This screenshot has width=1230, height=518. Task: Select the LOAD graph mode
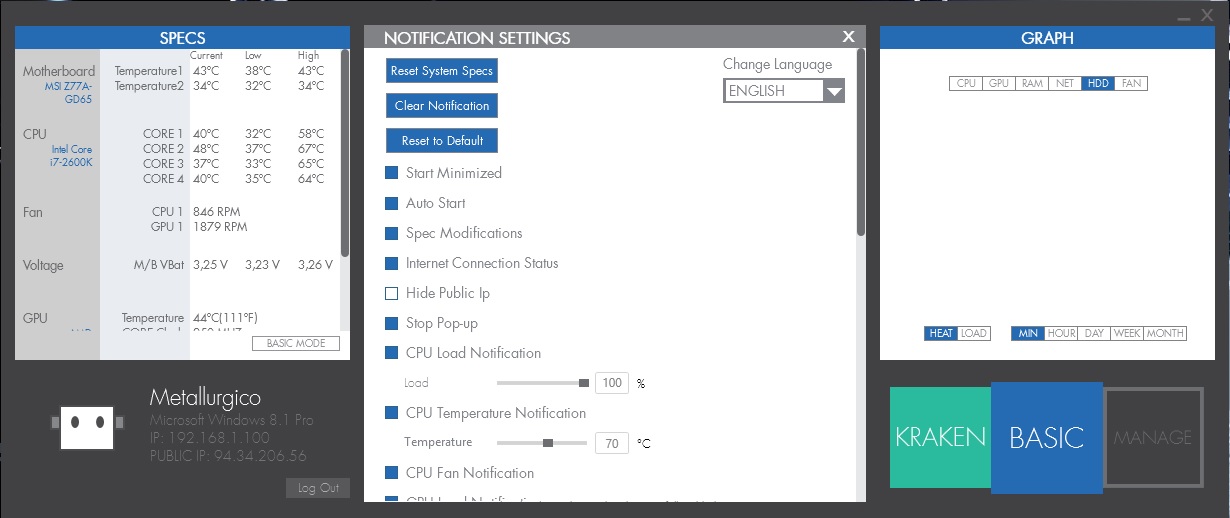click(x=973, y=333)
